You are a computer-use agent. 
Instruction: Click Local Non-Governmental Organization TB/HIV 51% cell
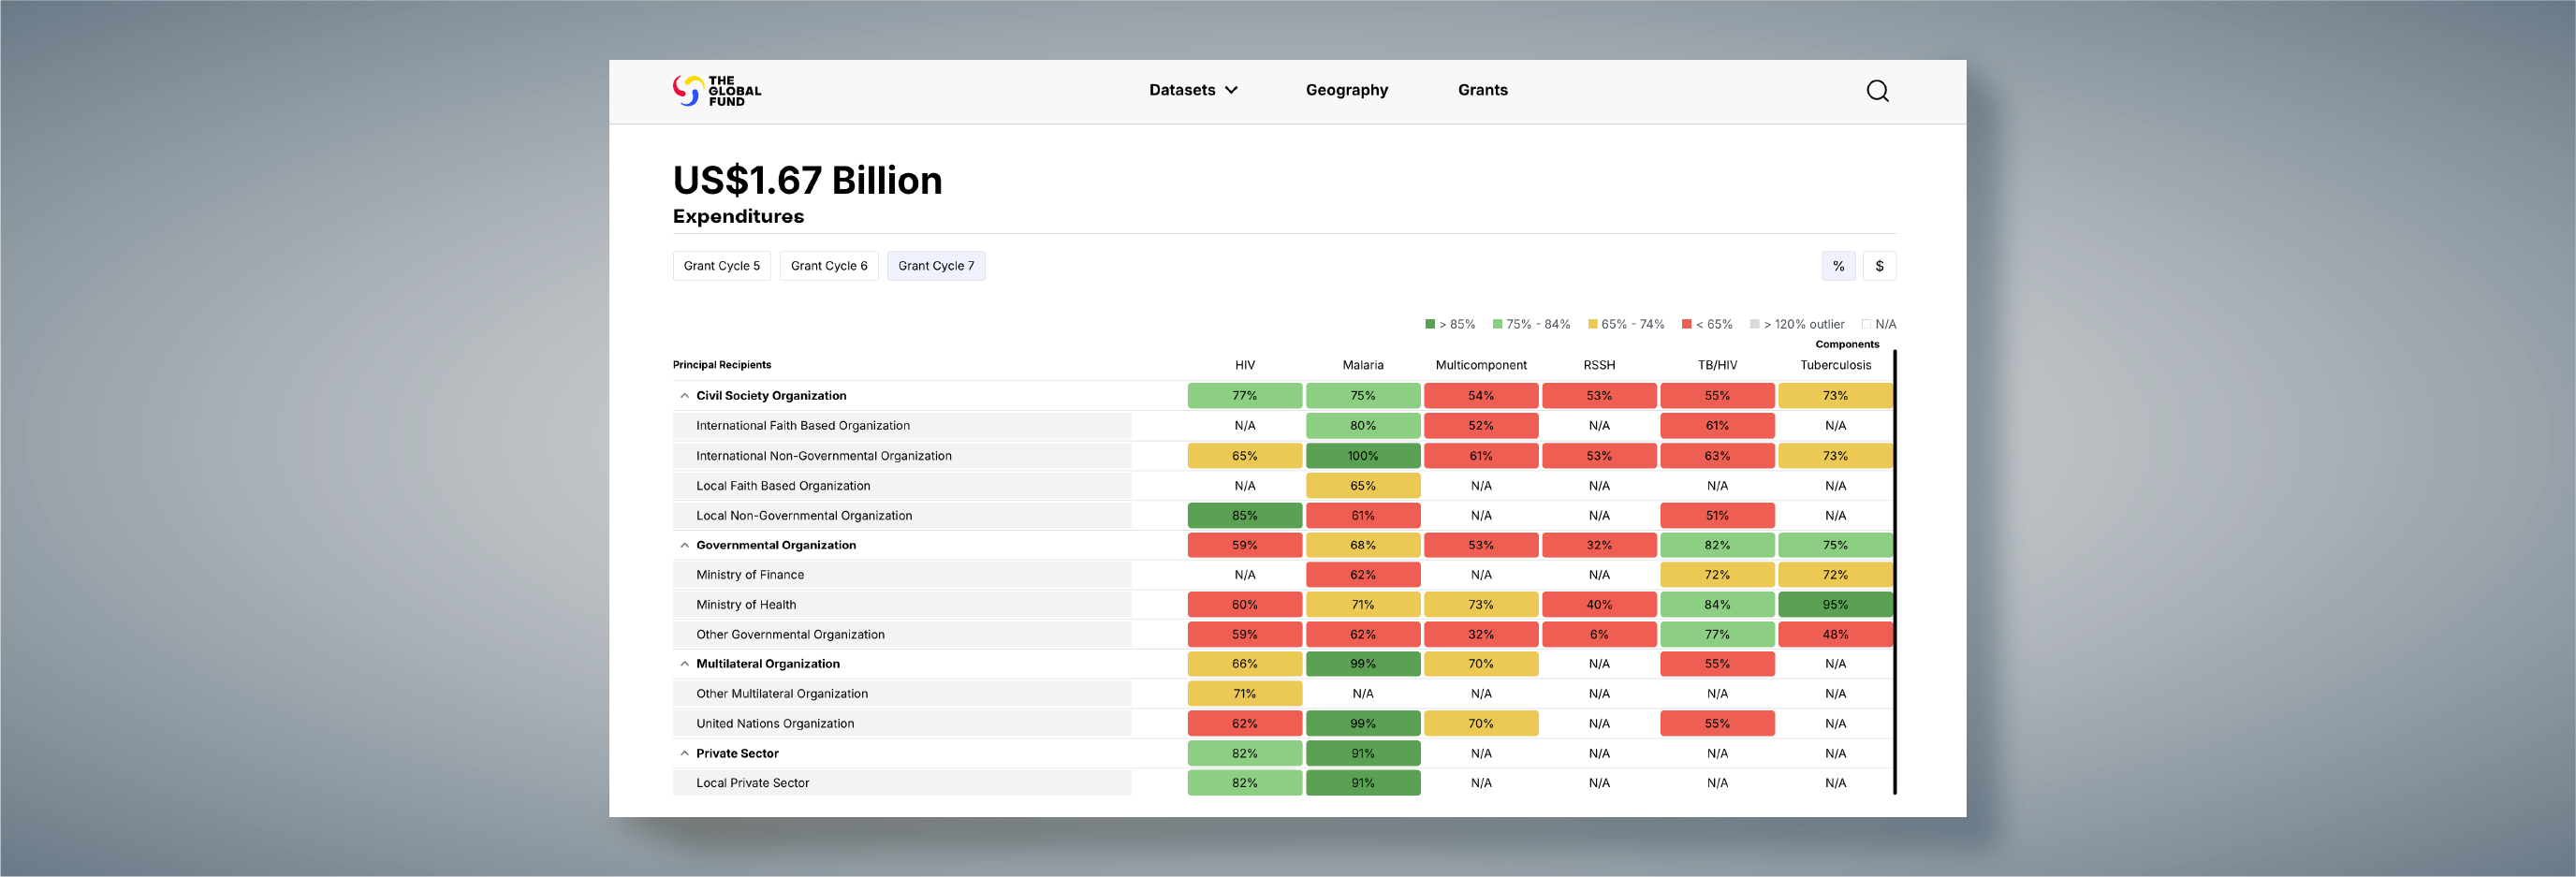click(1716, 516)
